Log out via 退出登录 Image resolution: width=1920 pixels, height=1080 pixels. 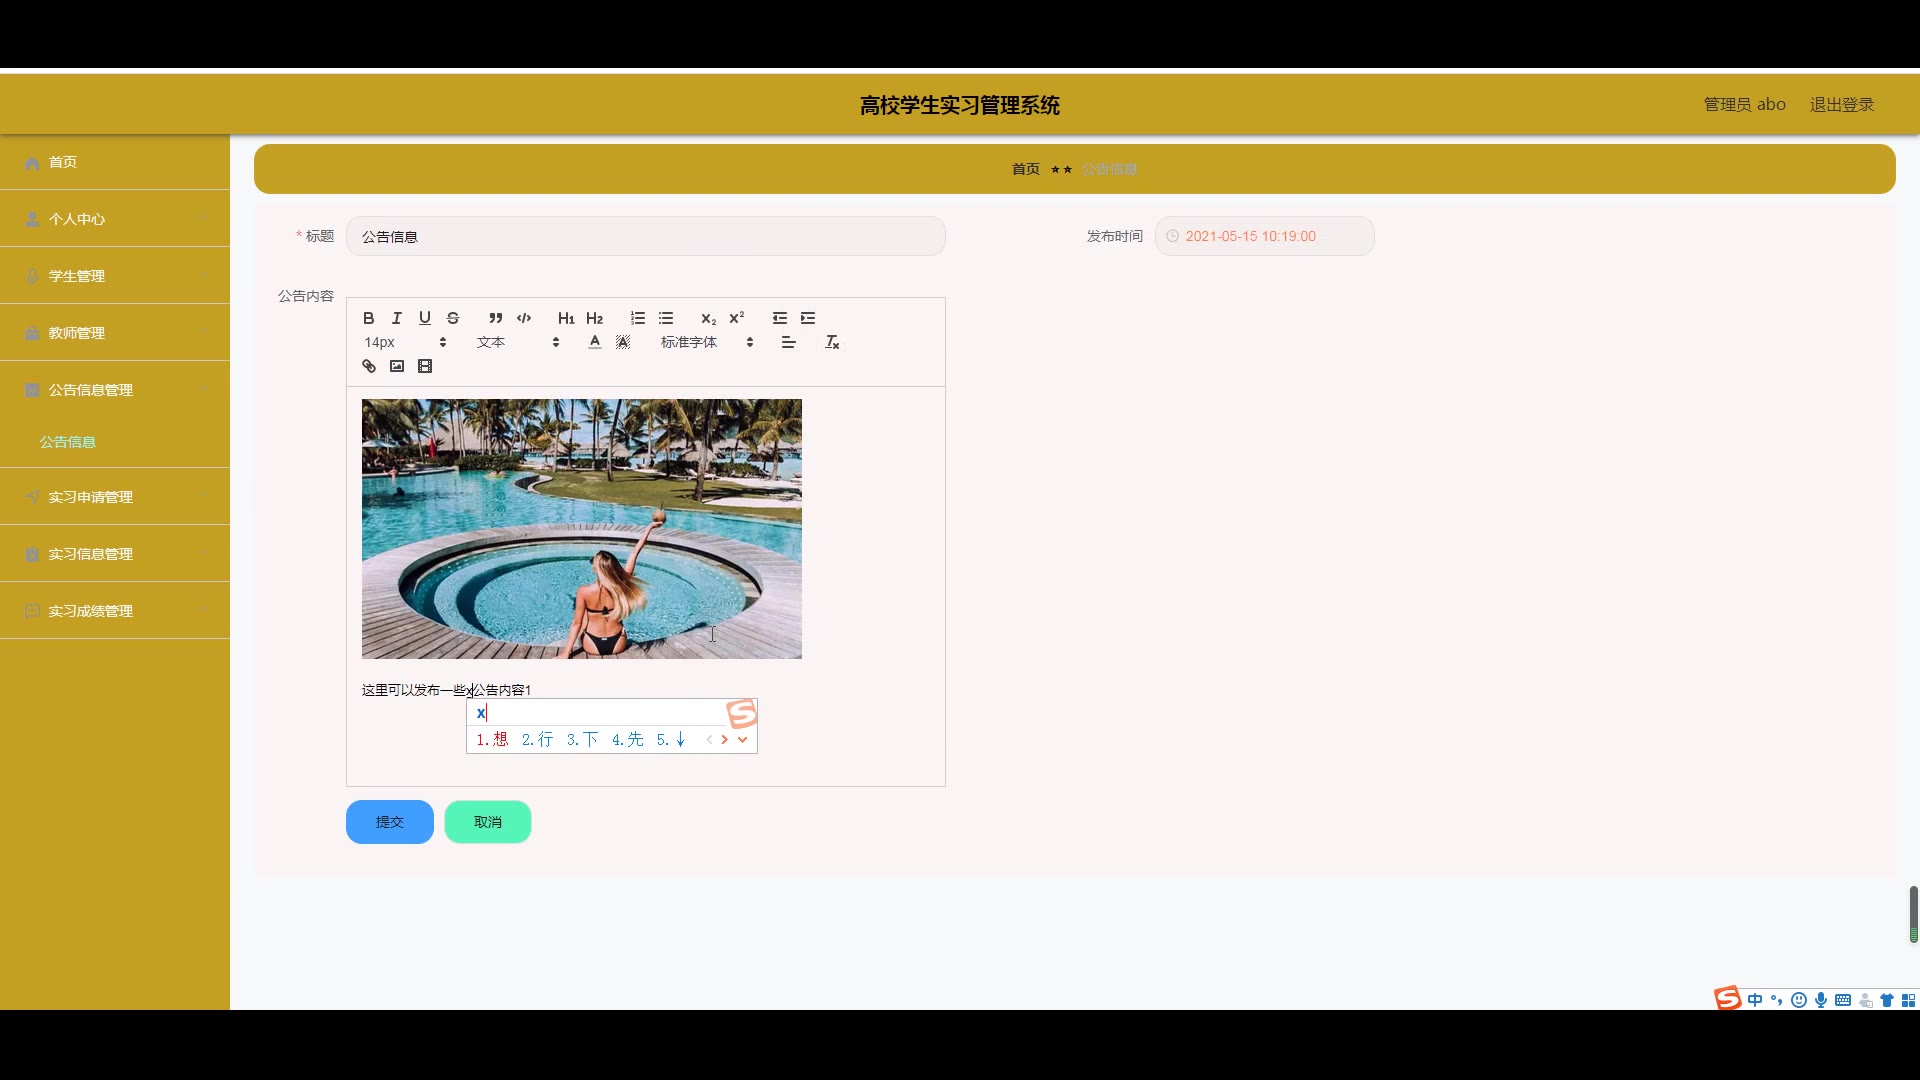click(1842, 105)
